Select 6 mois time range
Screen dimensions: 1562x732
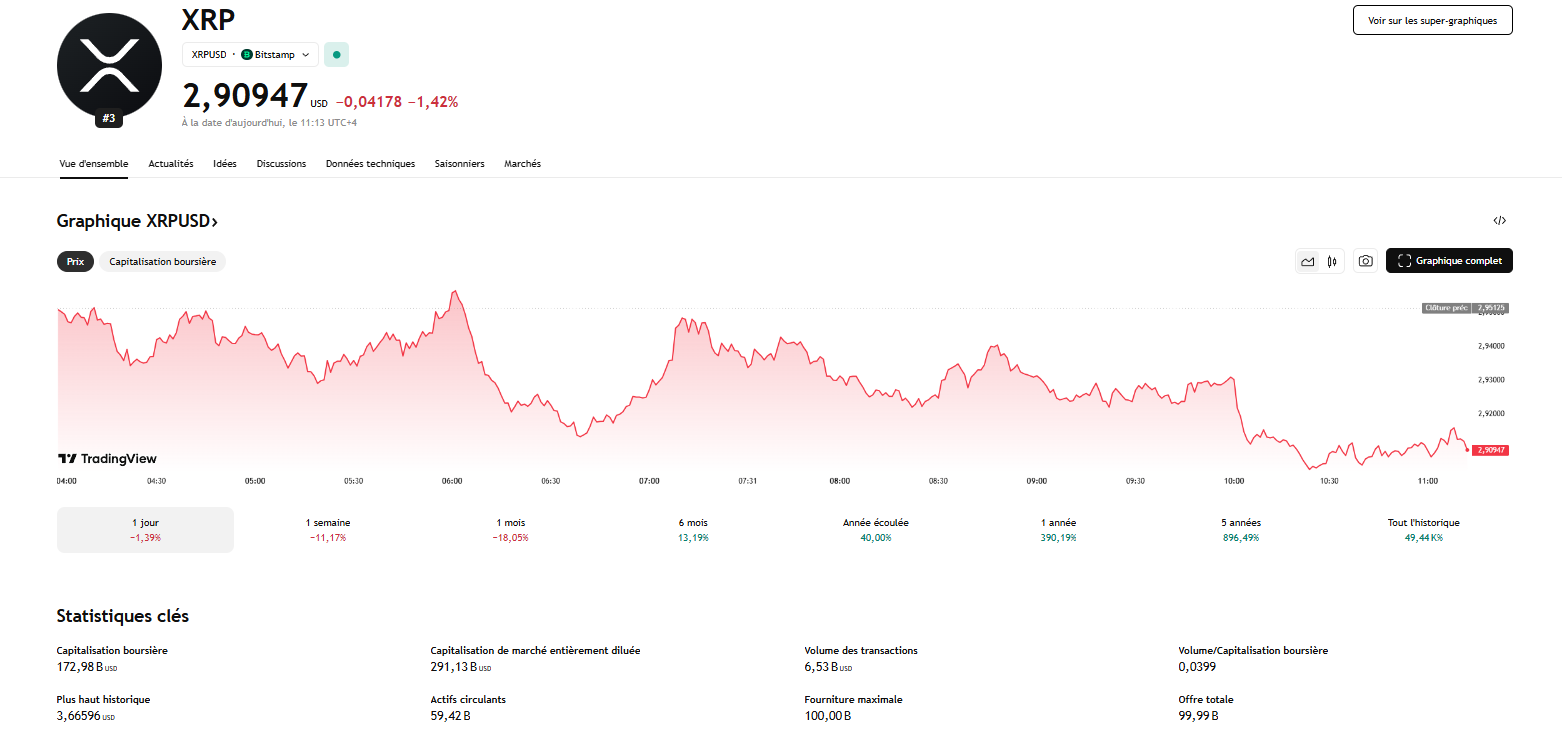pyautogui.click(x=692, y=530)
